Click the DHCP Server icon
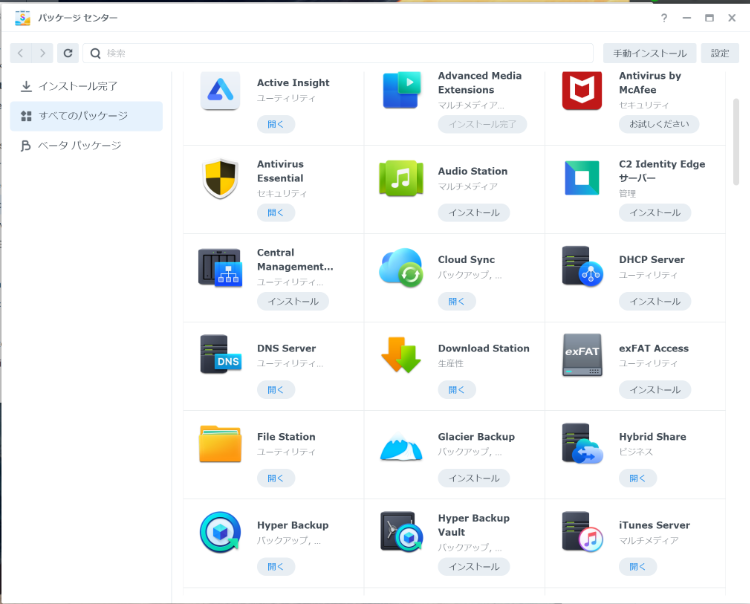 pos(582,267)
